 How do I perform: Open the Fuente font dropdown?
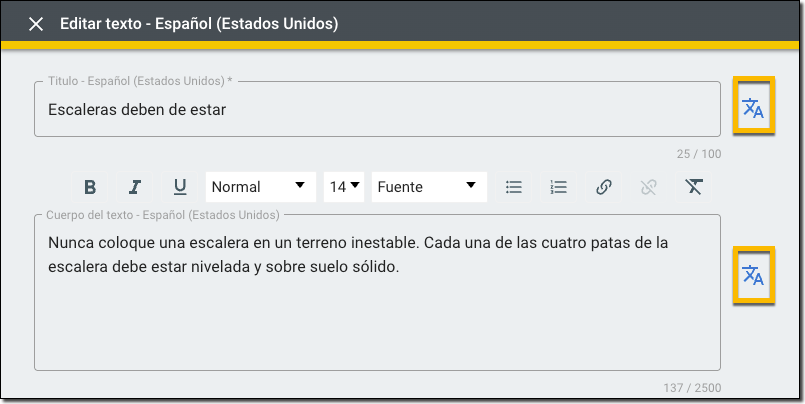point(428,187)
